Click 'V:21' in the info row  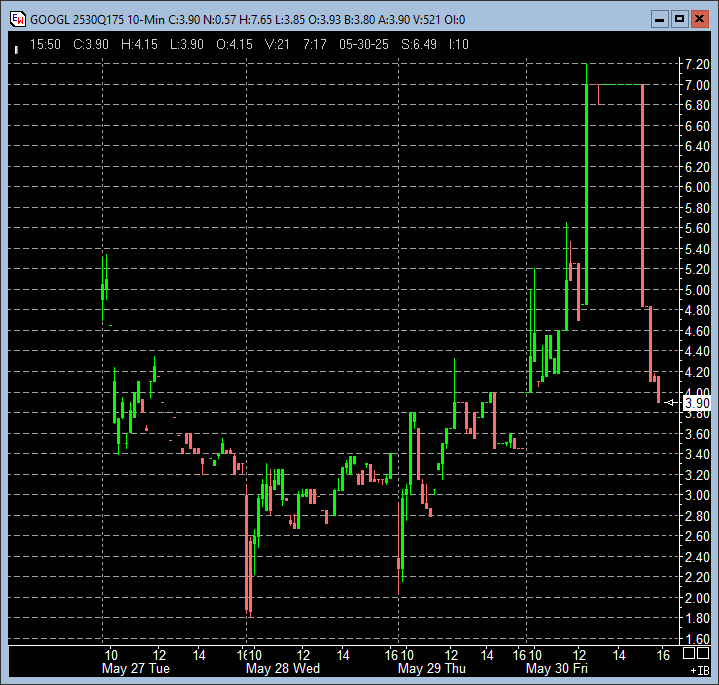pyautogui.click(x=277, y=44)
